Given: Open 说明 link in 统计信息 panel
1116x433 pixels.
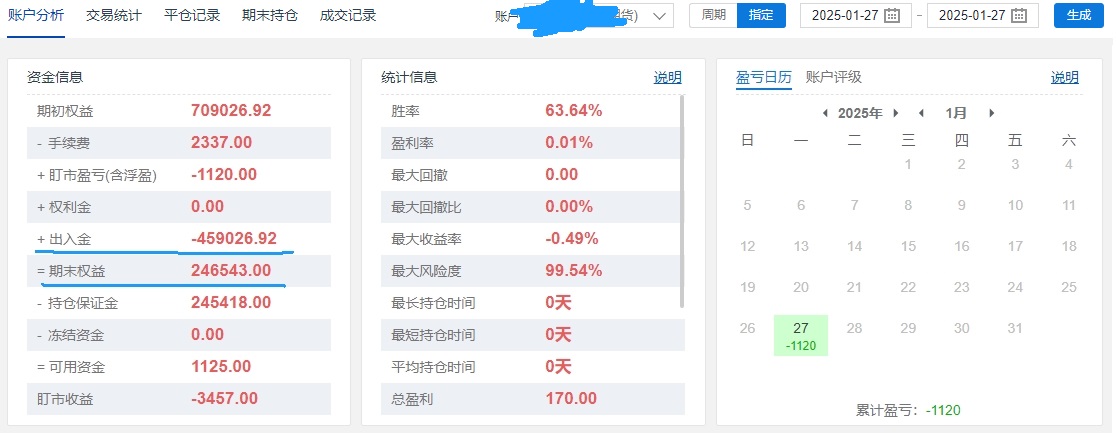Looking at the screenshot, I should point(668,78).
